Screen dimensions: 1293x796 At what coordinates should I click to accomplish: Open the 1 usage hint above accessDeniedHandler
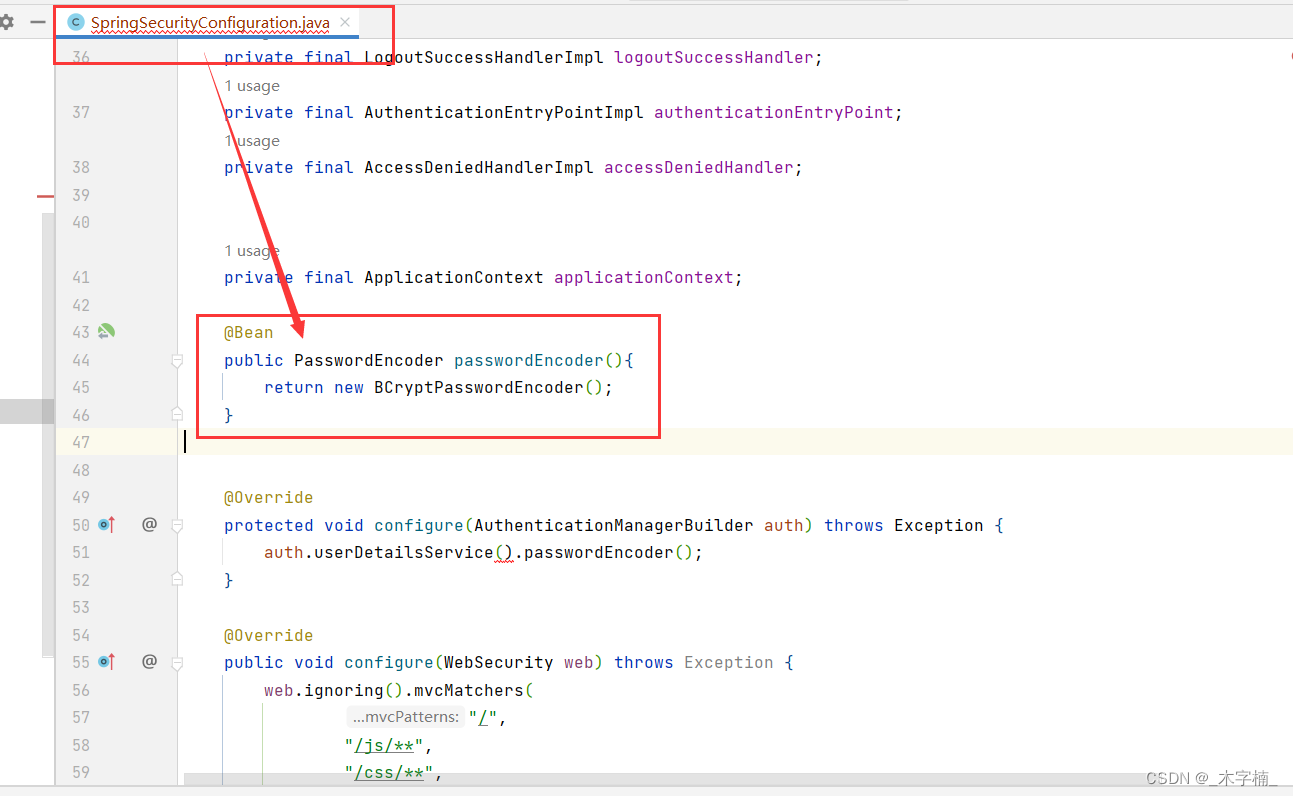click(x=252, y=141)
